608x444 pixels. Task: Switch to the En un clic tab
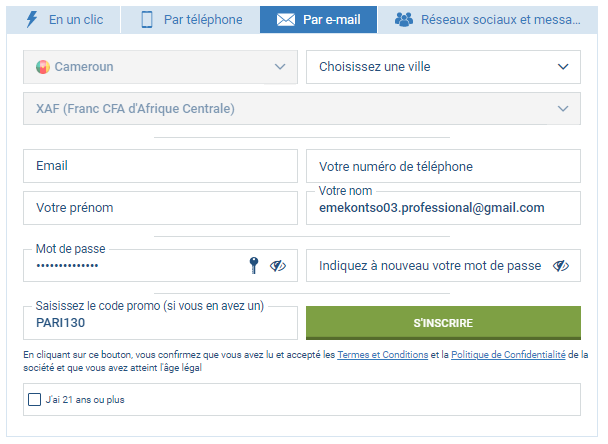click(x=64, y=19)
